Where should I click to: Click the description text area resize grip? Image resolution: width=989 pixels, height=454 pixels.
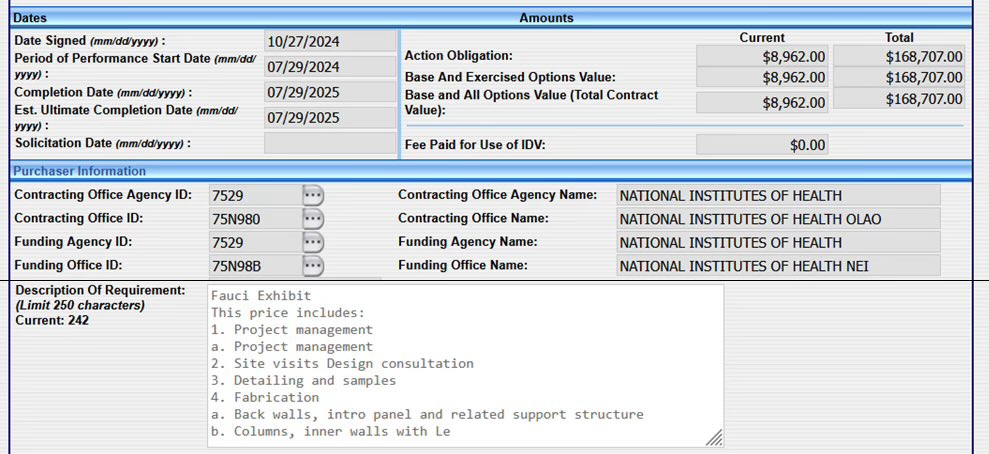[714, 438]
